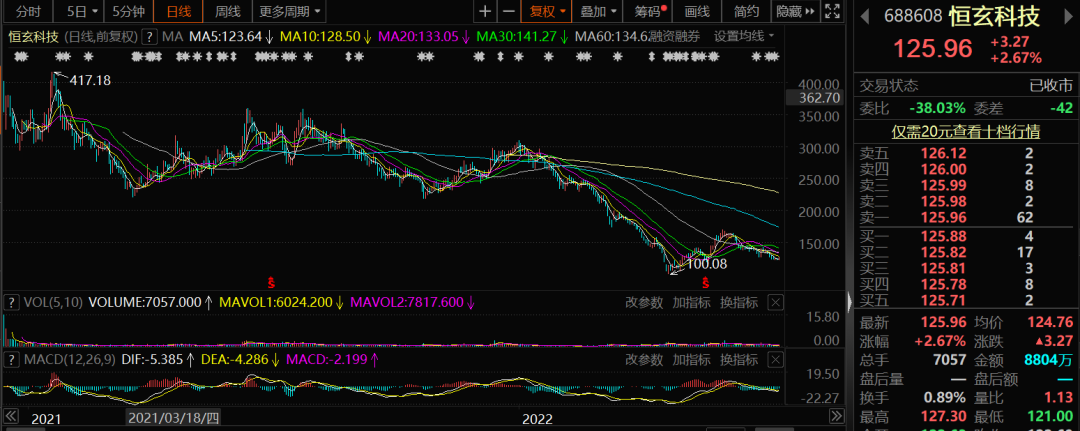This screenshot has height=431, width=1080.
Task: Click MA10:128.50 value
Action: click(320, 36)
